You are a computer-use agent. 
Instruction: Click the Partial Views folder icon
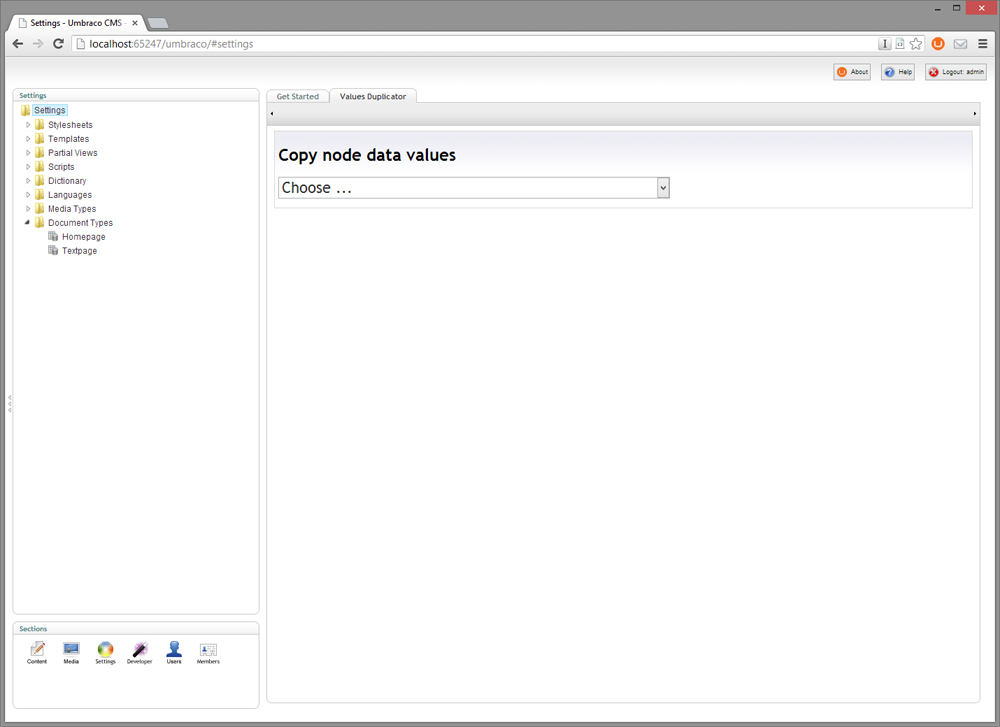[x=40, y=153]
